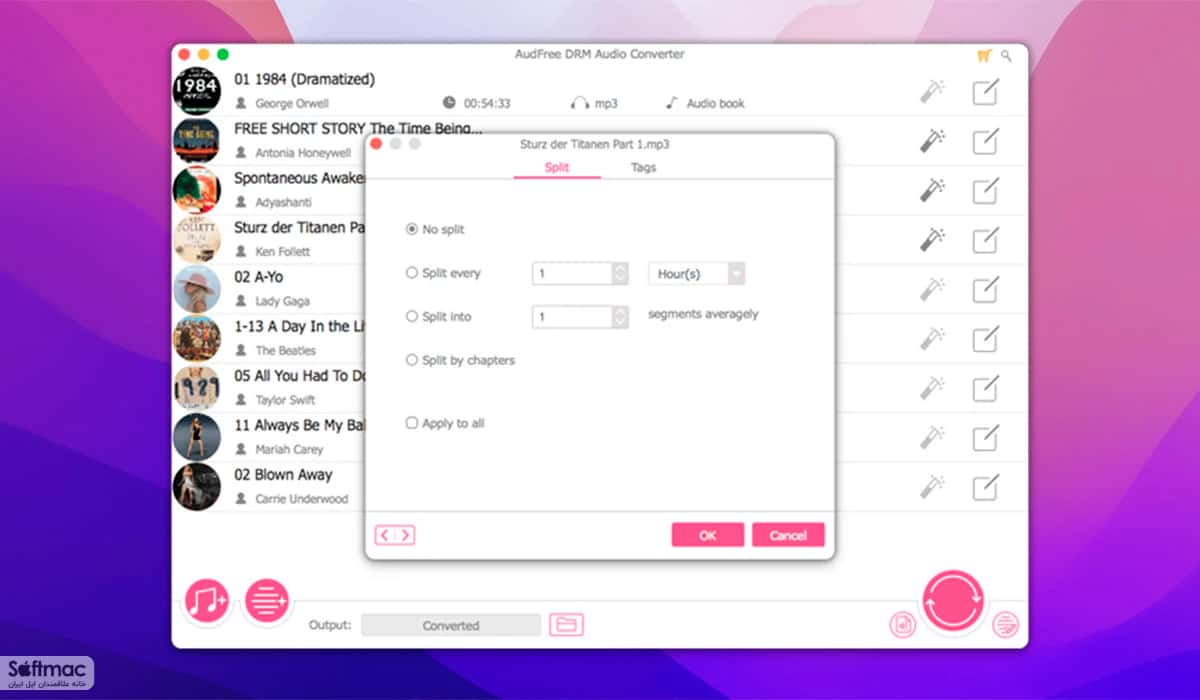Click the mp3 format label
This screenshot has width=1200, height=700.
point(606,103)
